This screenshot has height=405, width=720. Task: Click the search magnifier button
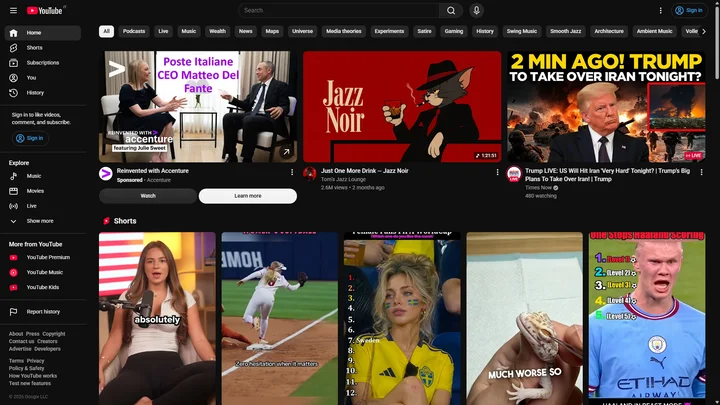(451, 10)
